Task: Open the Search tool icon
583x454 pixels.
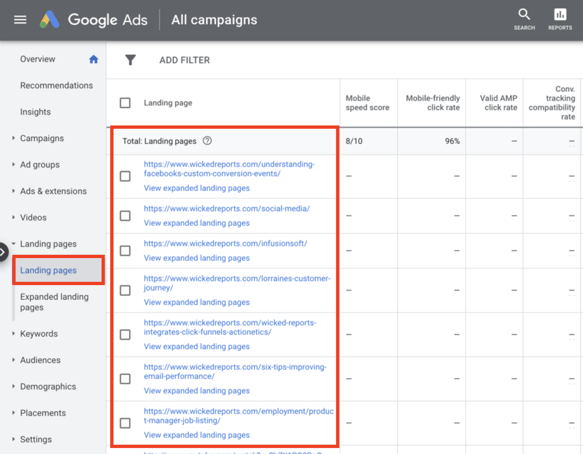Action: coord(524,19)
